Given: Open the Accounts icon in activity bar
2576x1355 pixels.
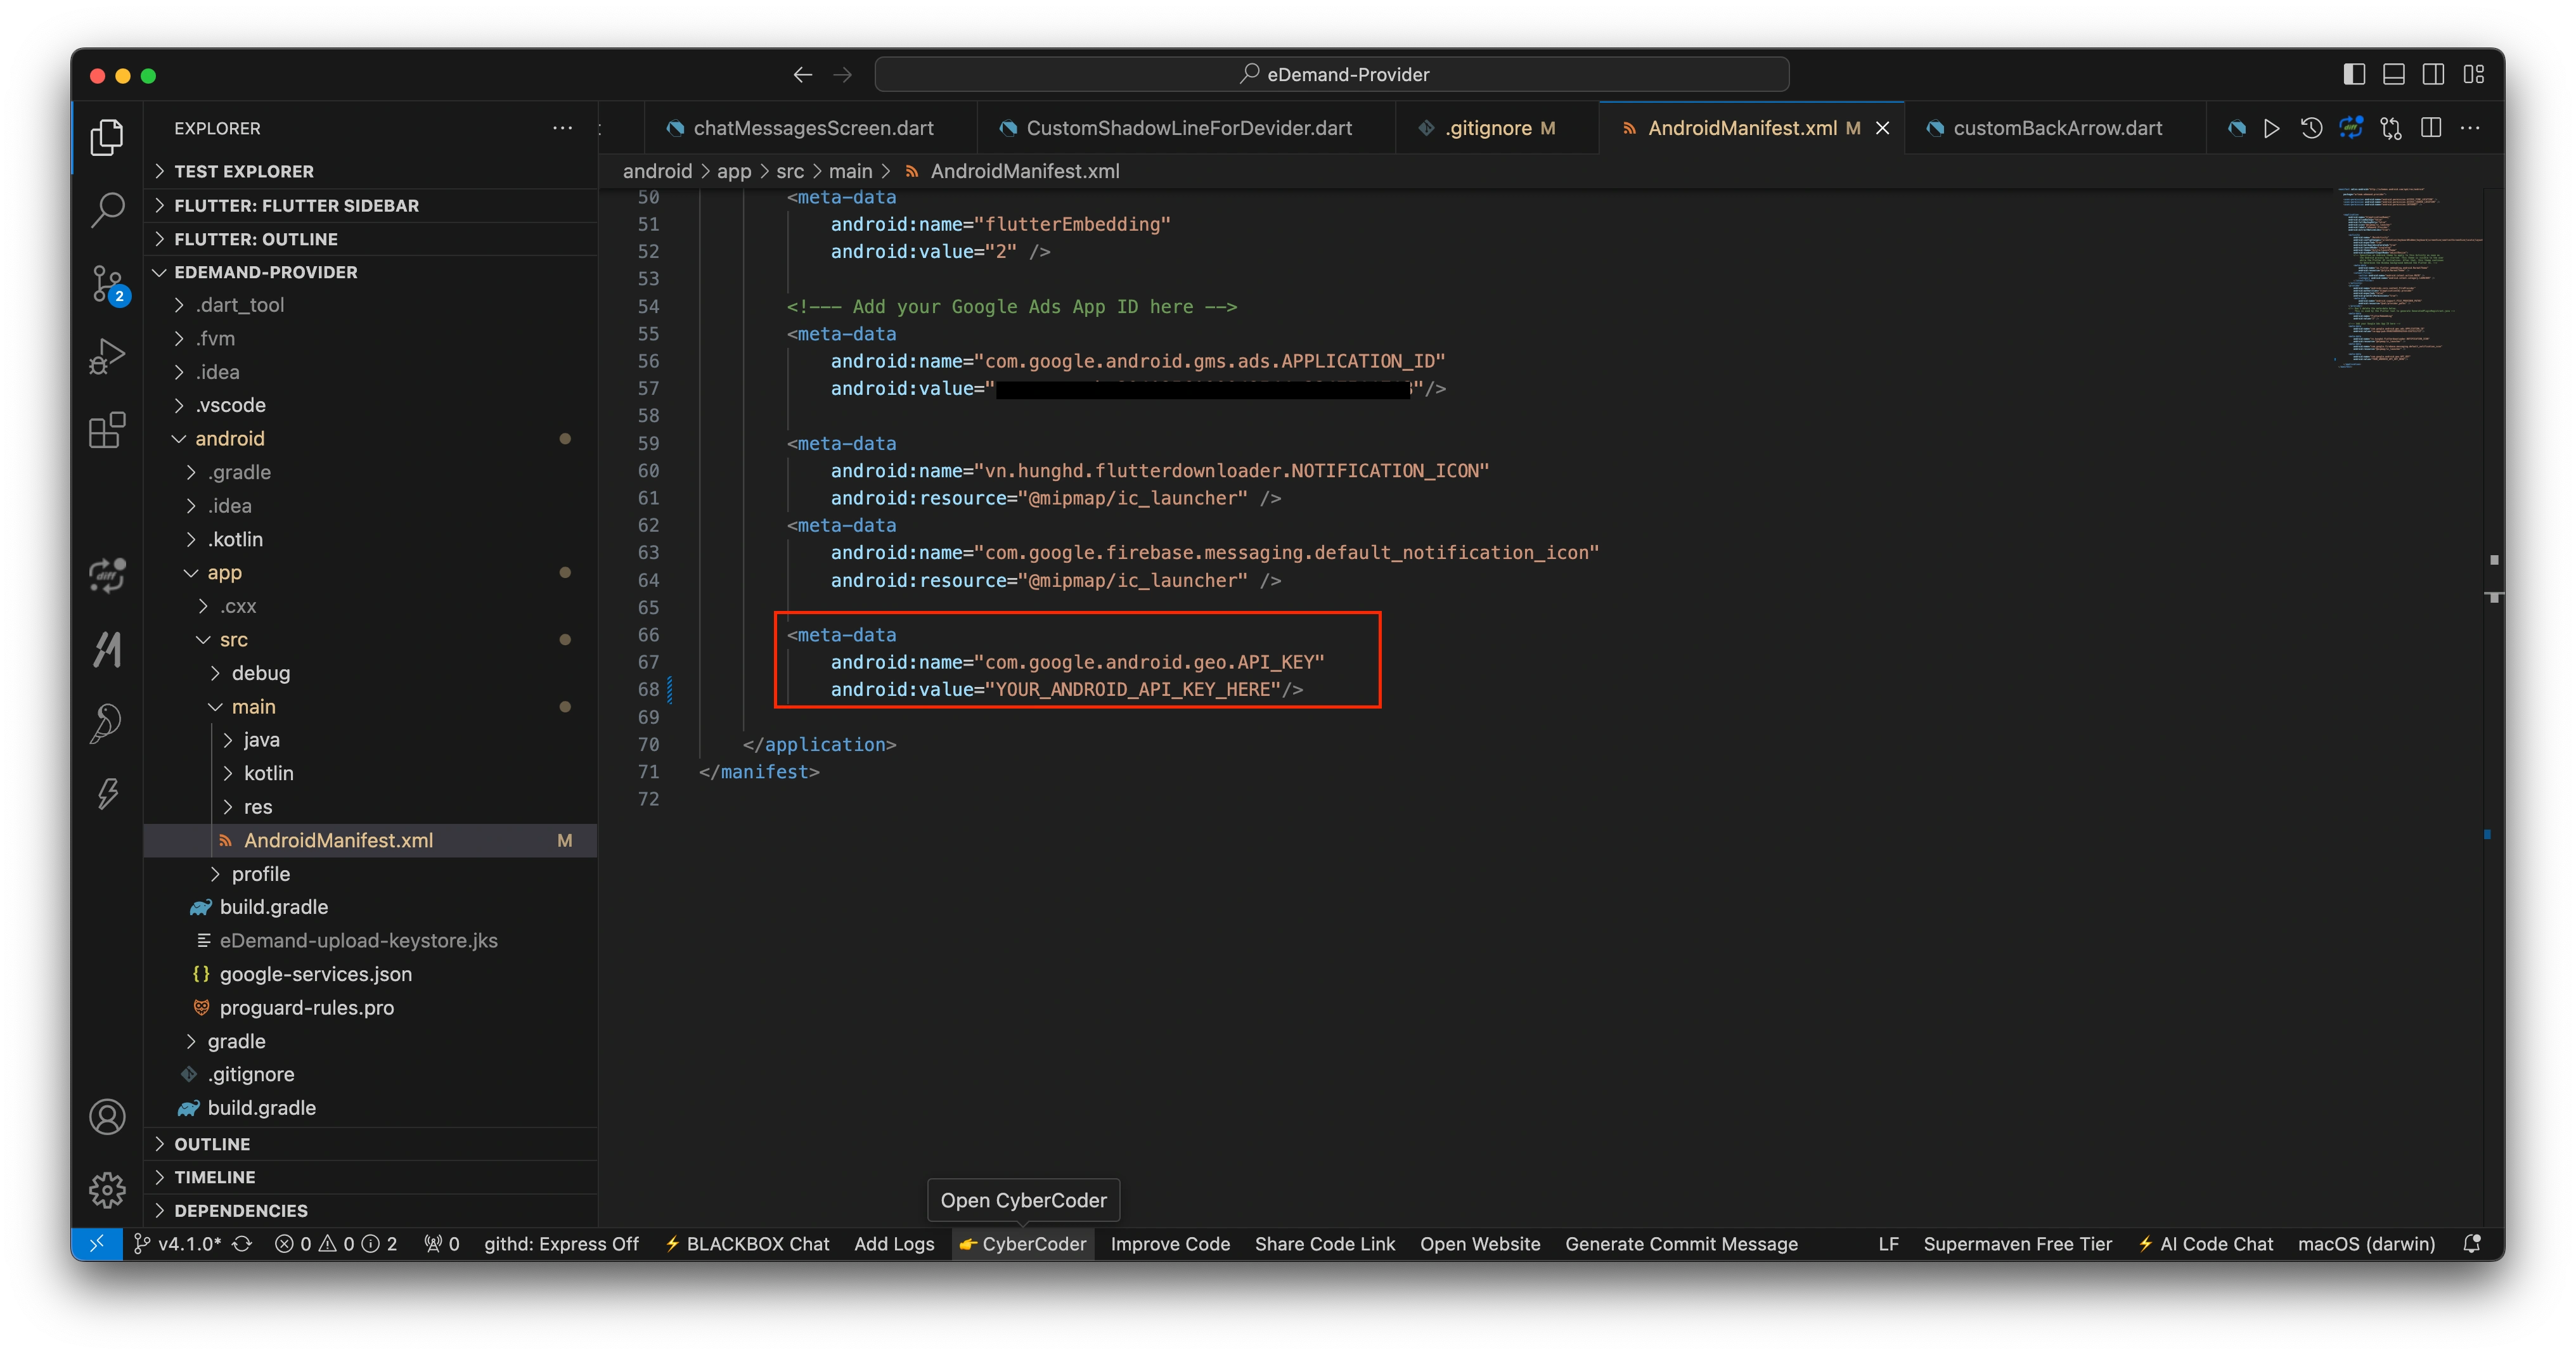Looking at the screenshot, I should [x=107, y=1116].
